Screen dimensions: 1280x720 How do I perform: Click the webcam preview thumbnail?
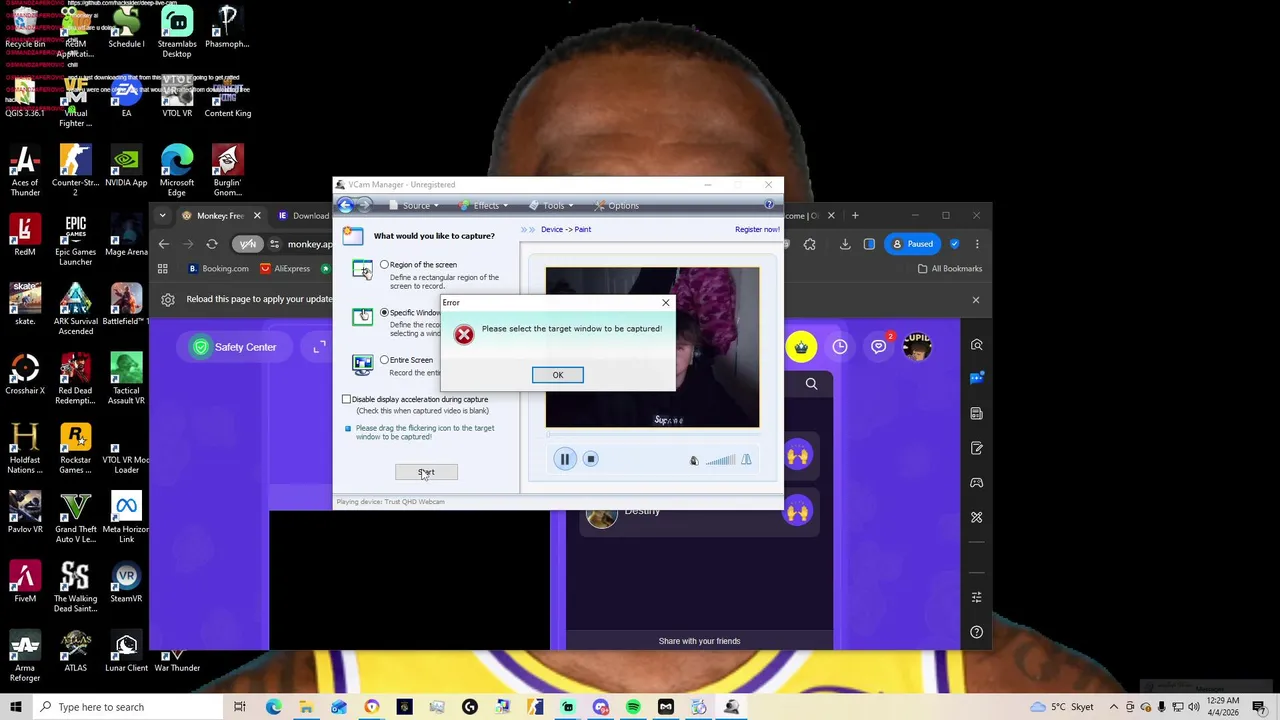652,347
